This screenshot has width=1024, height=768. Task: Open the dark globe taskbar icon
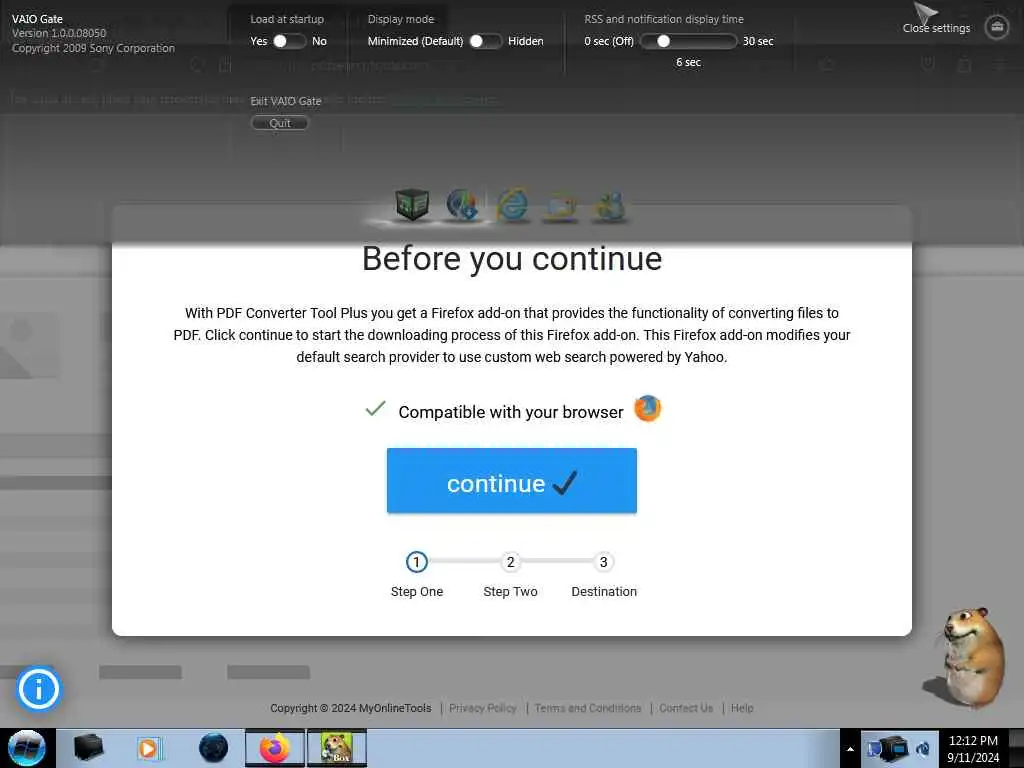pyautogui.click(x=214, y=748)
